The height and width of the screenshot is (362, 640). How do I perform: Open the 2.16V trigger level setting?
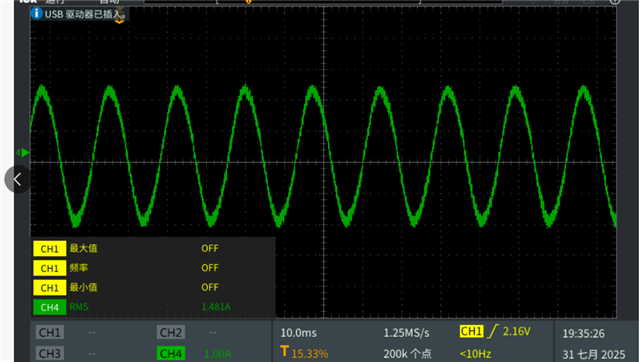(516, 331)
